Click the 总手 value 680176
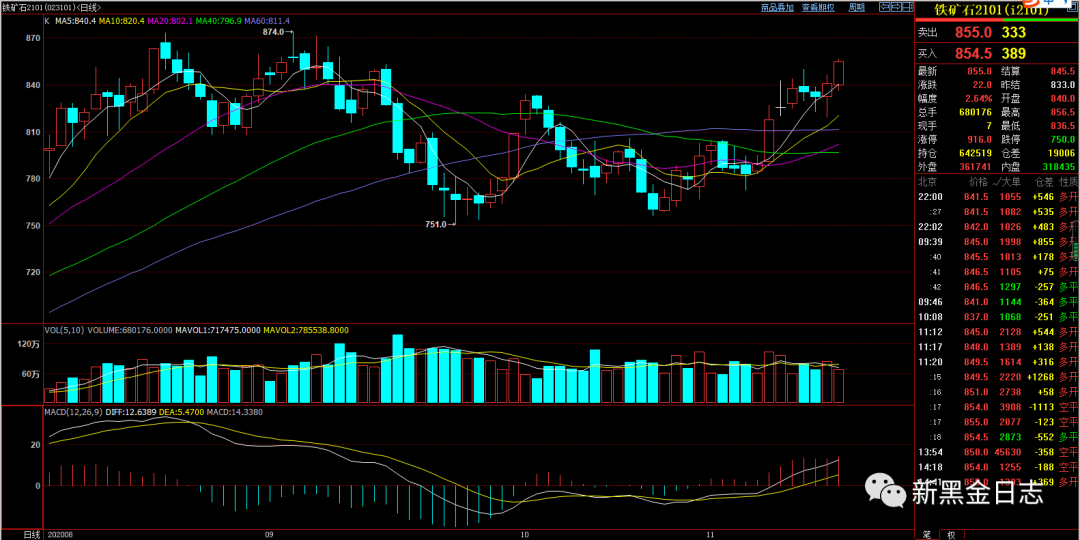Viewport: 1080px width, 540px height. point(975,110)
